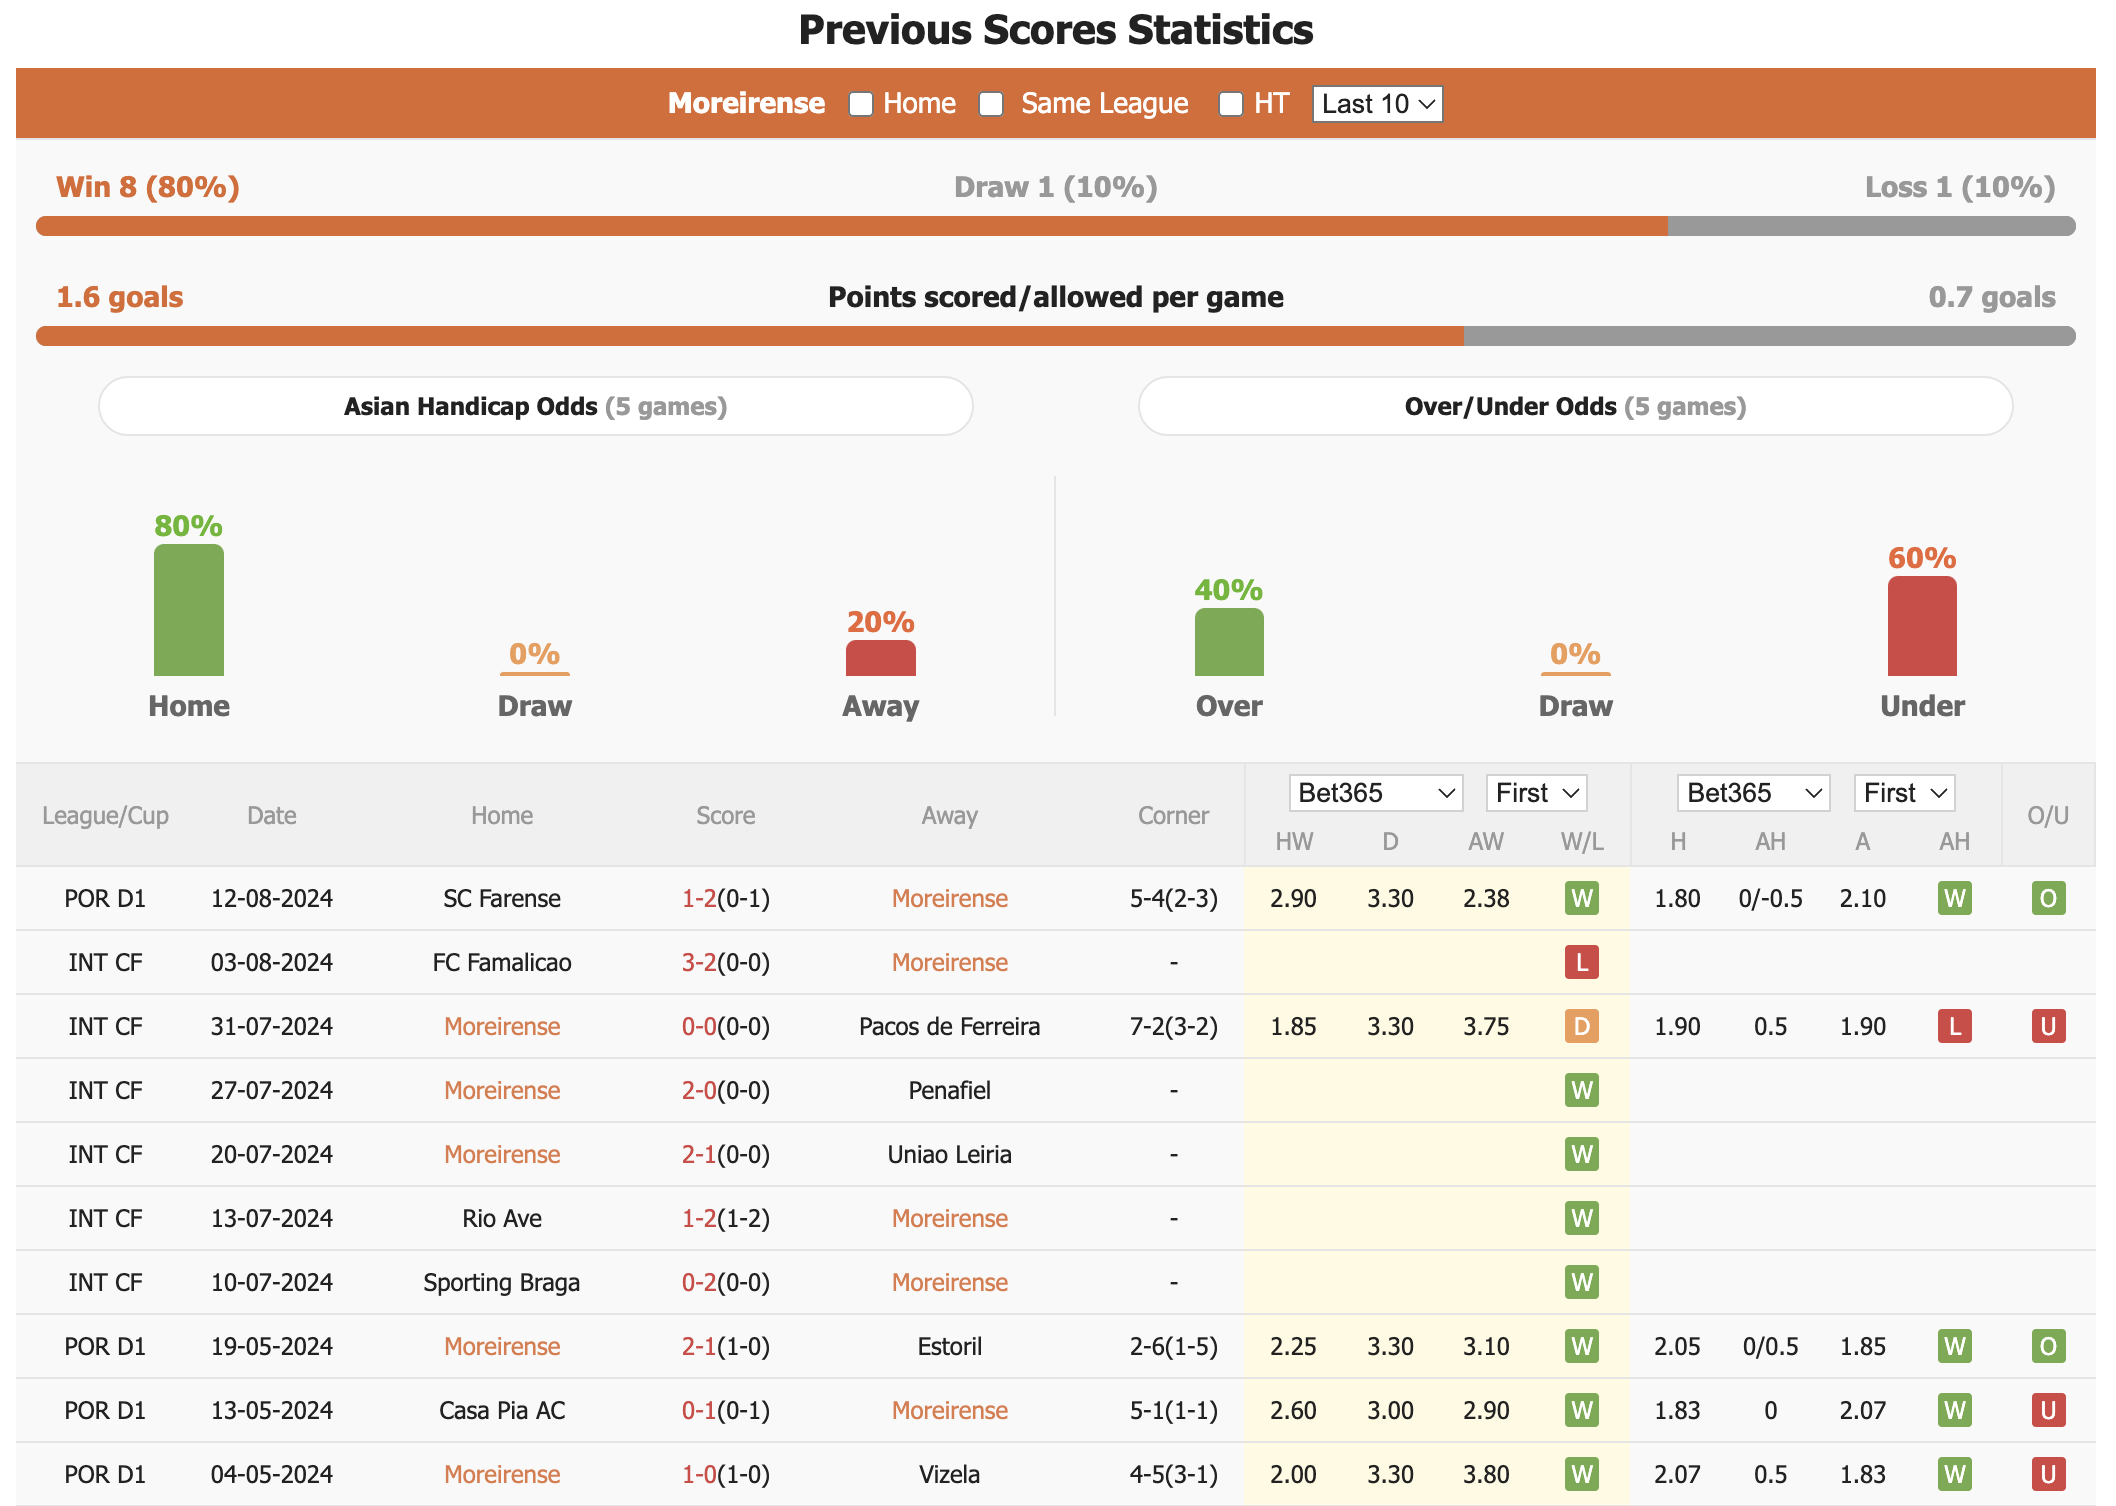Click the U badge in Pacos de Ferreira row
Screen dimensions: 2116x1506
pos(2048,1026)
